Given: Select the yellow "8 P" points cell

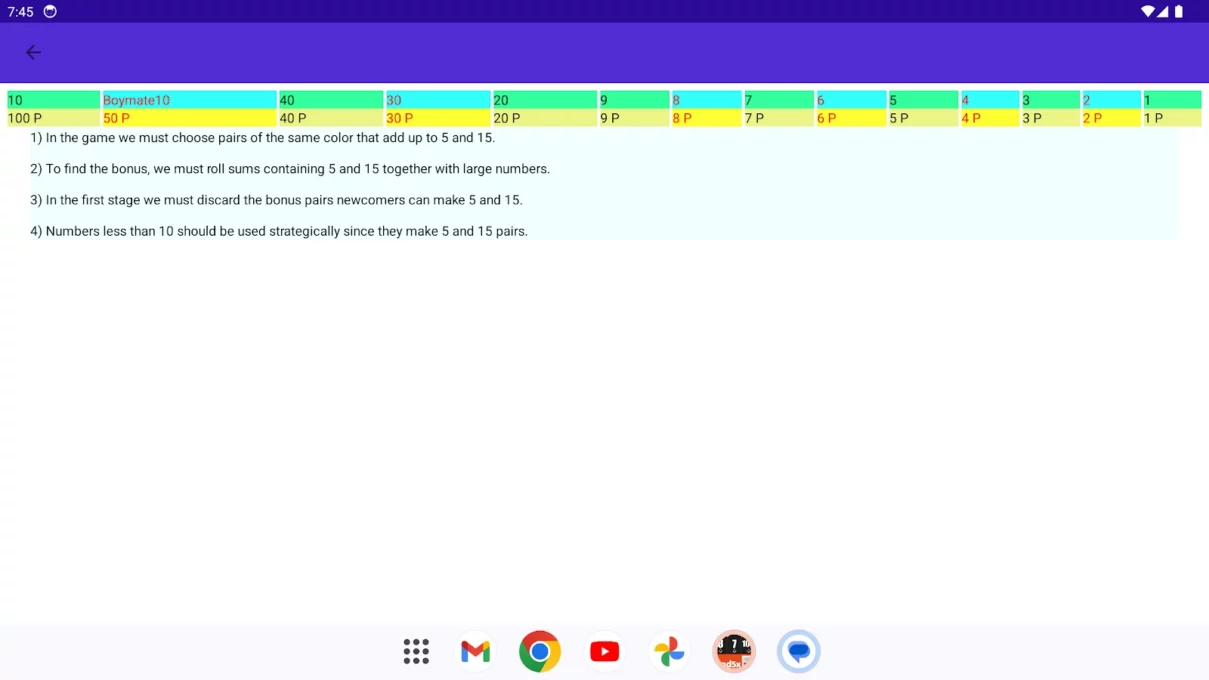Looking at the screenshot, I should pyautogui.click(x=706, y=118).
